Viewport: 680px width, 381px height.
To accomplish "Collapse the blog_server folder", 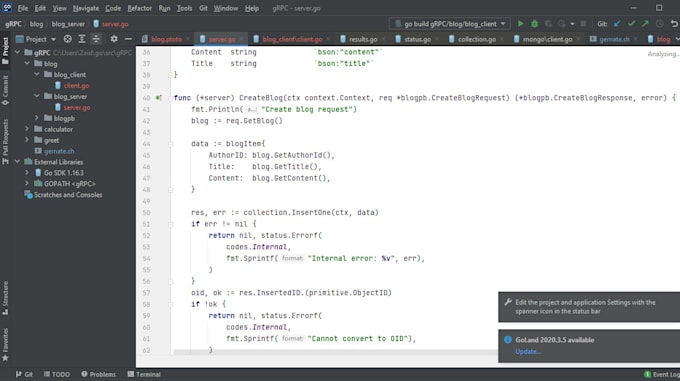I will click(37, 96).
